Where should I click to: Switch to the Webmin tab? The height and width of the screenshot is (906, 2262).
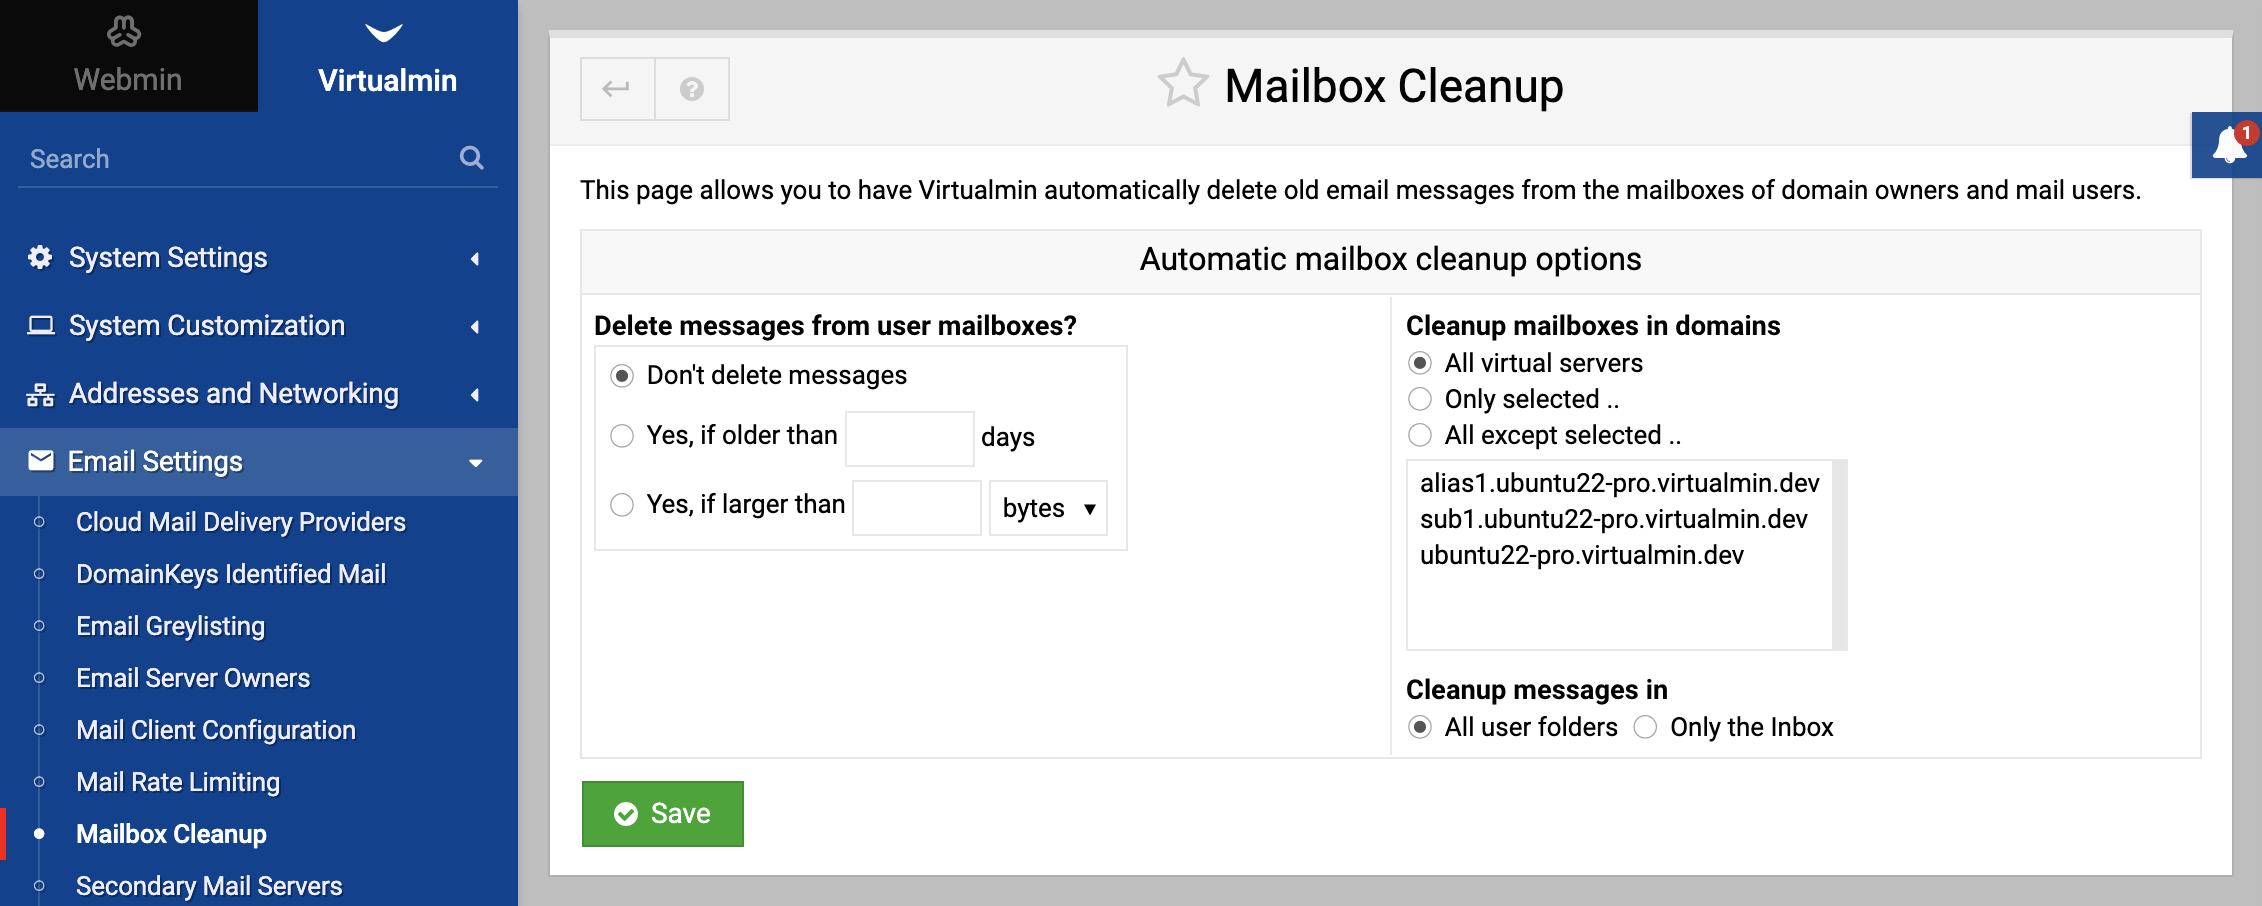click(x=129, y=56)
